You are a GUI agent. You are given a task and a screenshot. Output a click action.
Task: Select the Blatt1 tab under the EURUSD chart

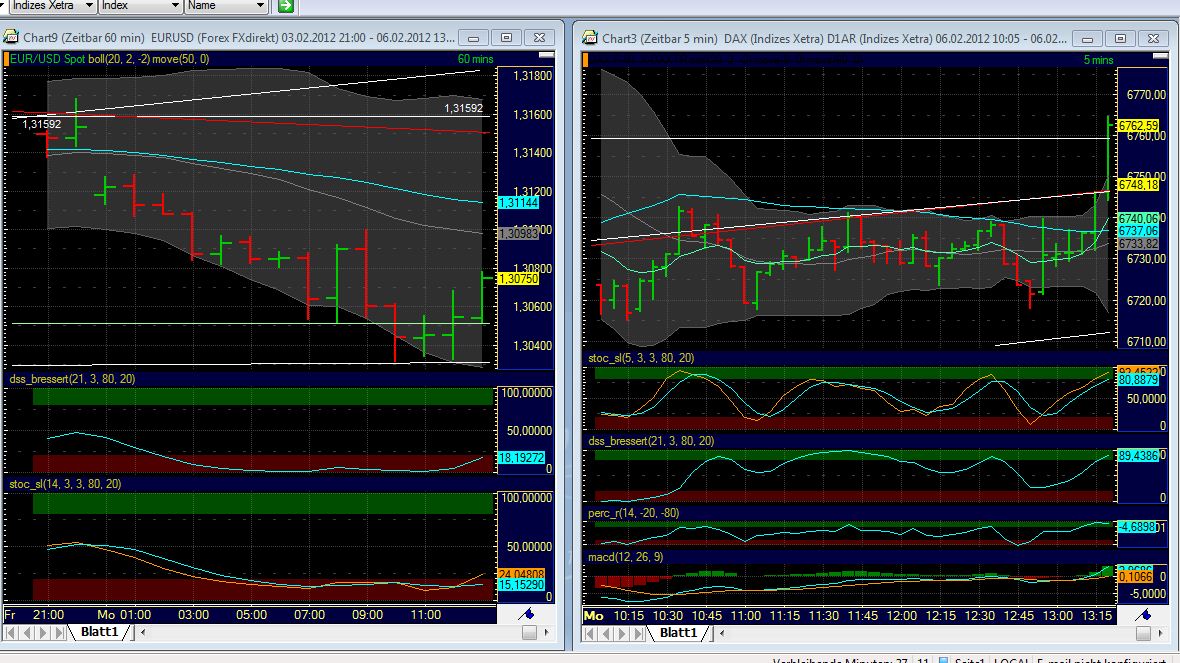click(100, 632)
